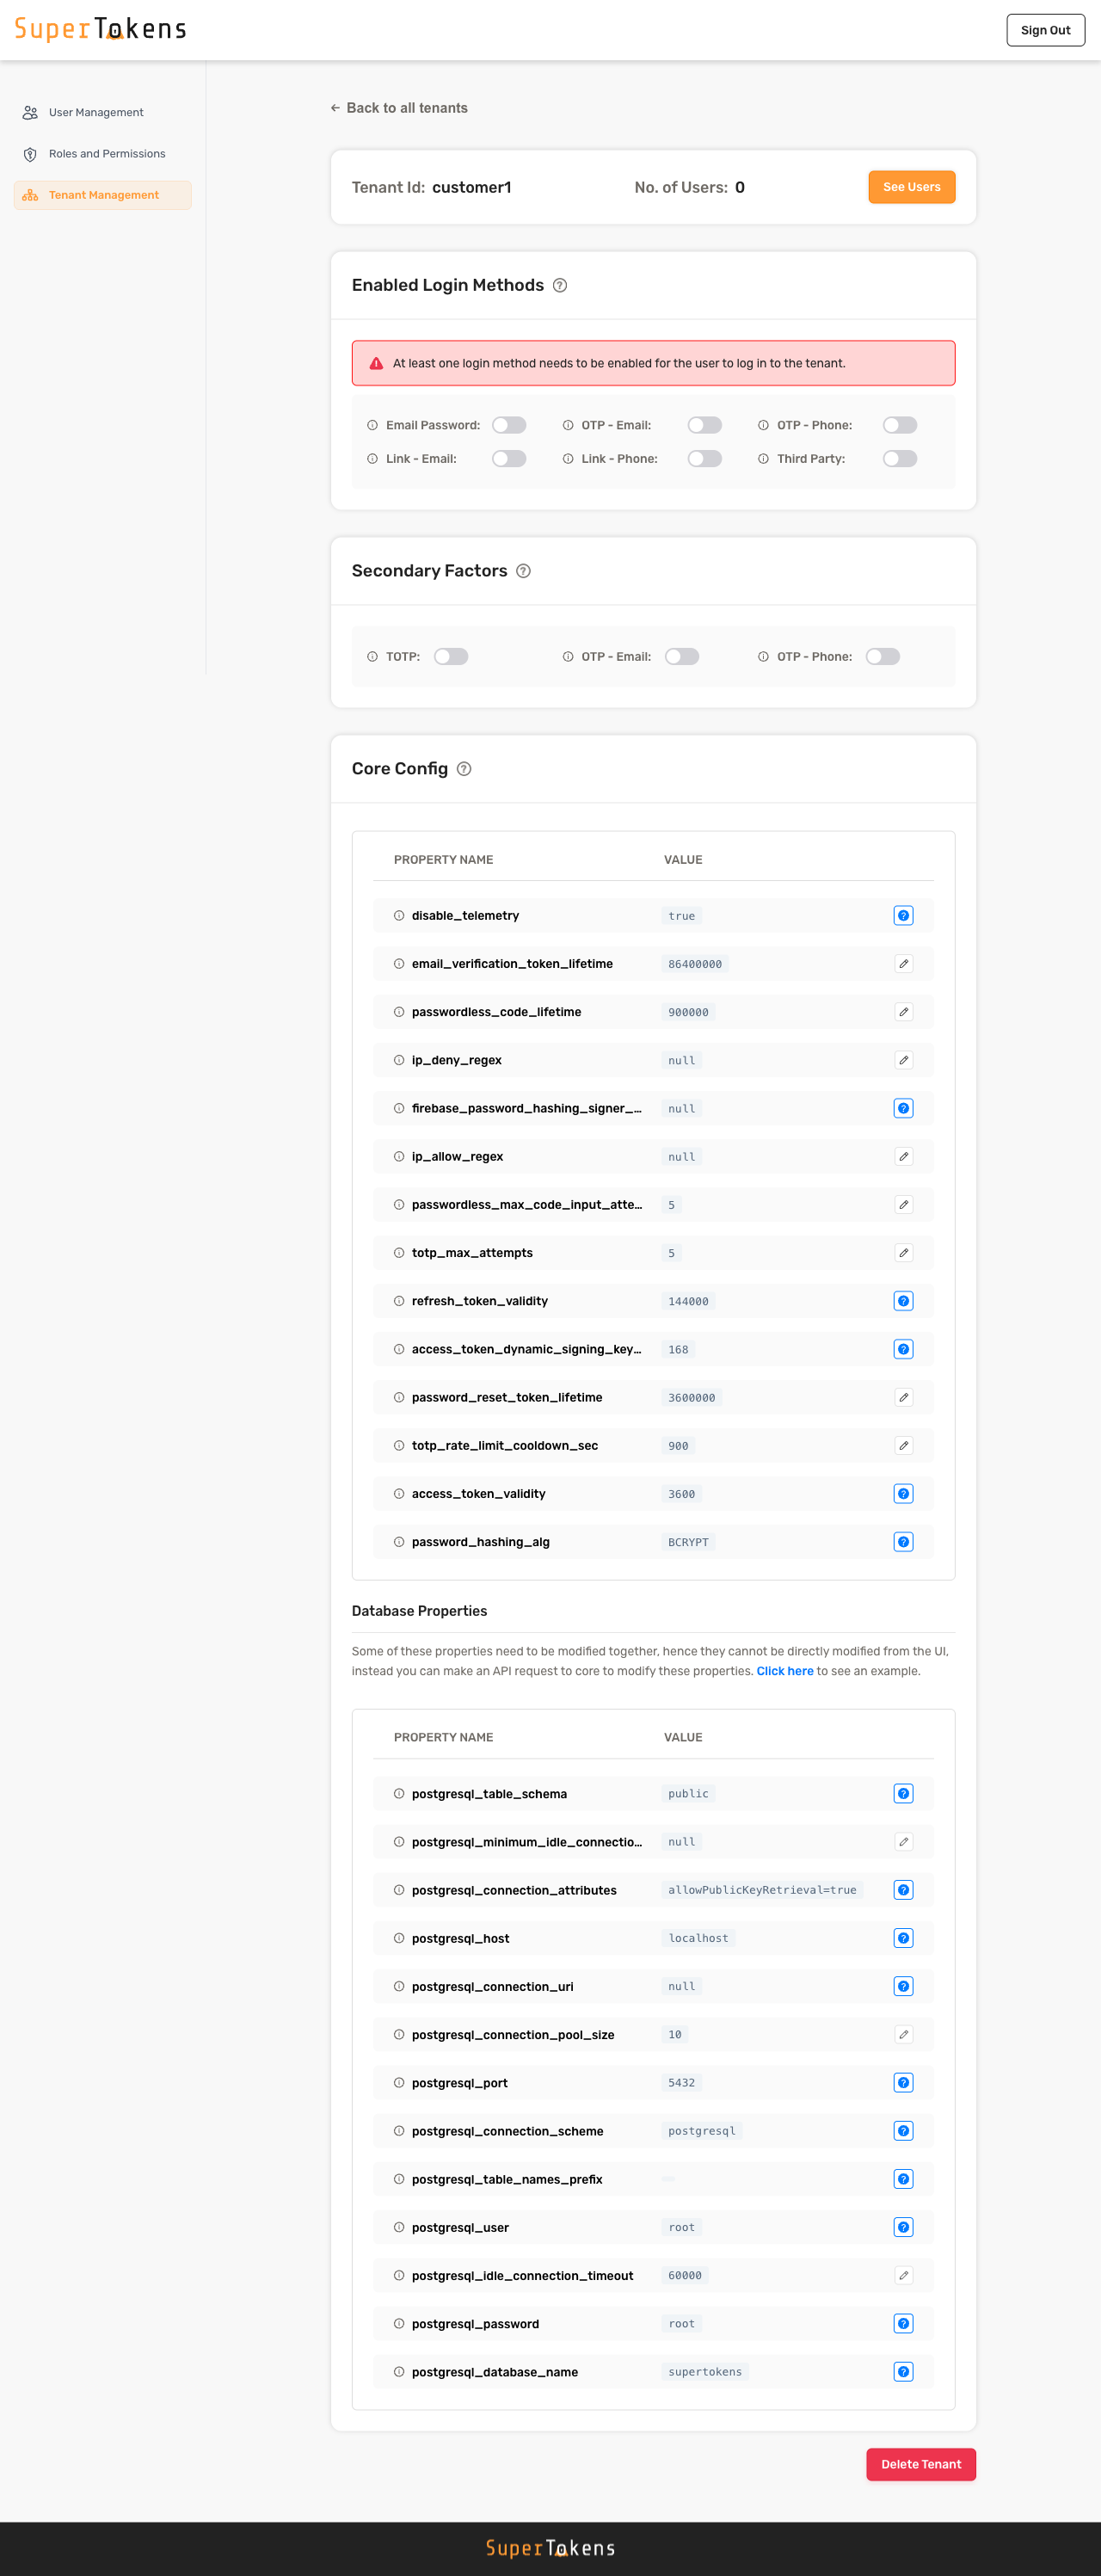Click help icon next to Core Config

point(464,769)
